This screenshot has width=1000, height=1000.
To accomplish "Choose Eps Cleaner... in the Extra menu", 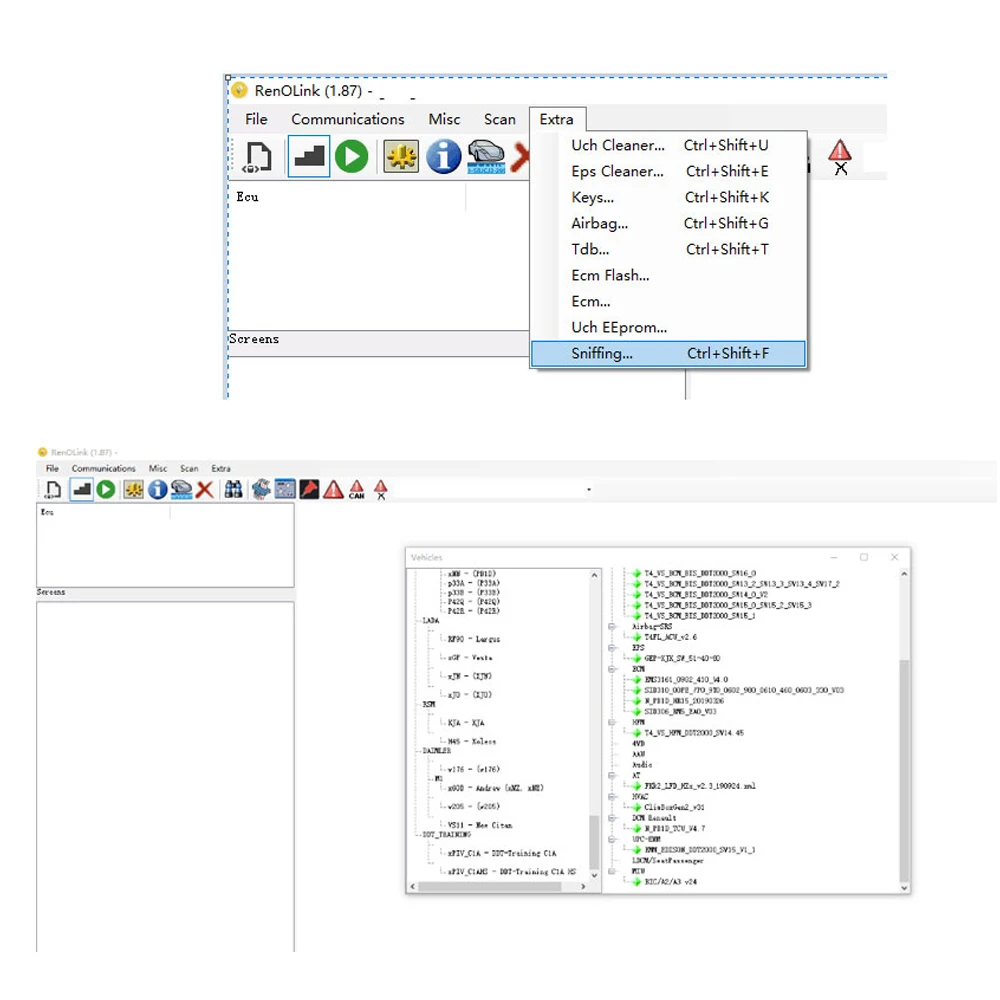I will (668, 172).
